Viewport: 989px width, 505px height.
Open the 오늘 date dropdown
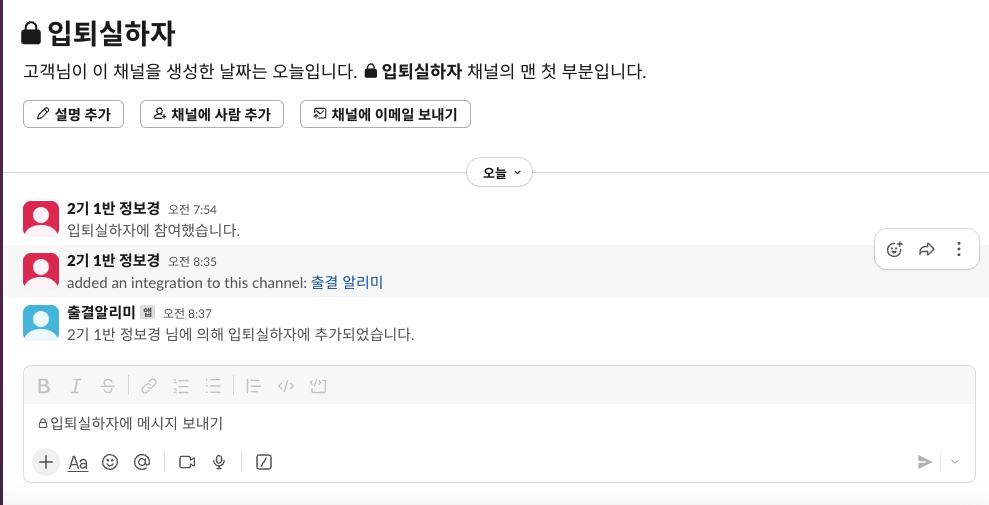pos(499,173)
